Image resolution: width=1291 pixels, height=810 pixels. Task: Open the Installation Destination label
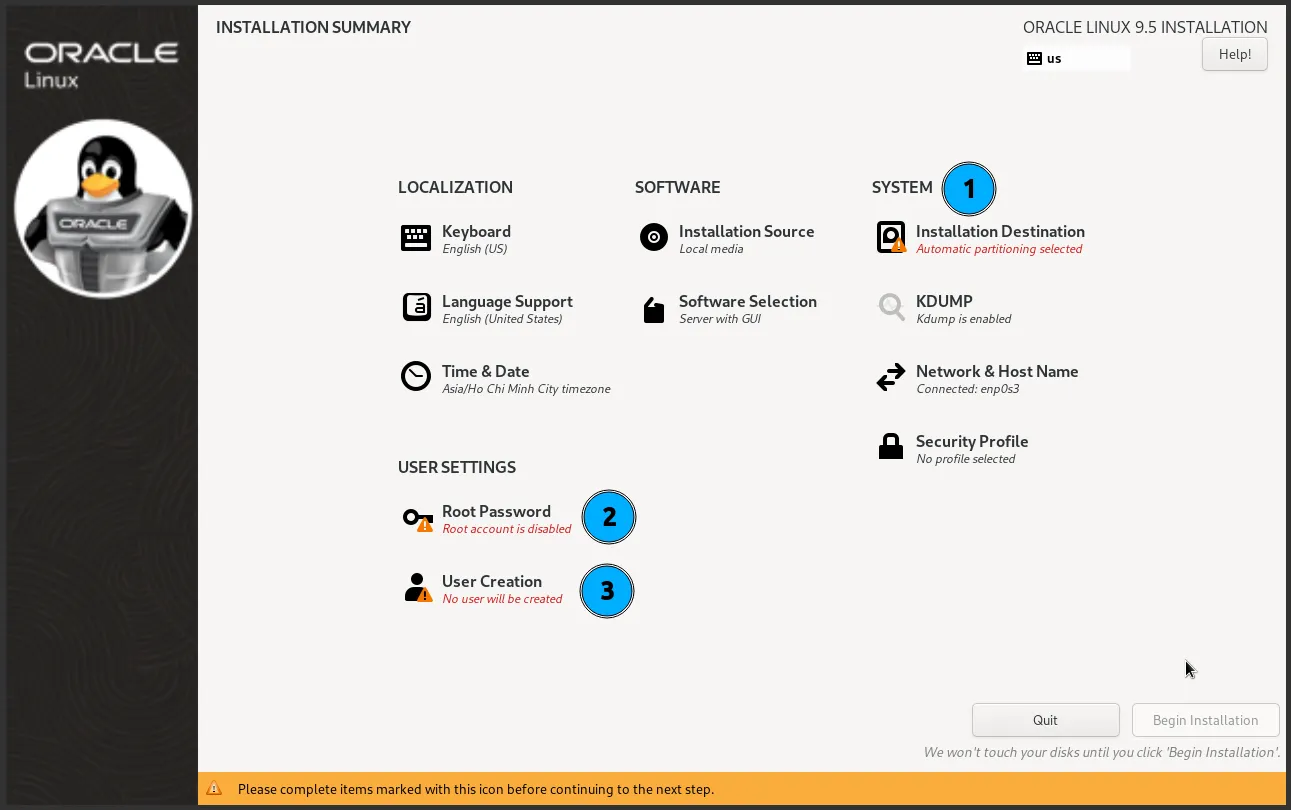[1000, 231]
